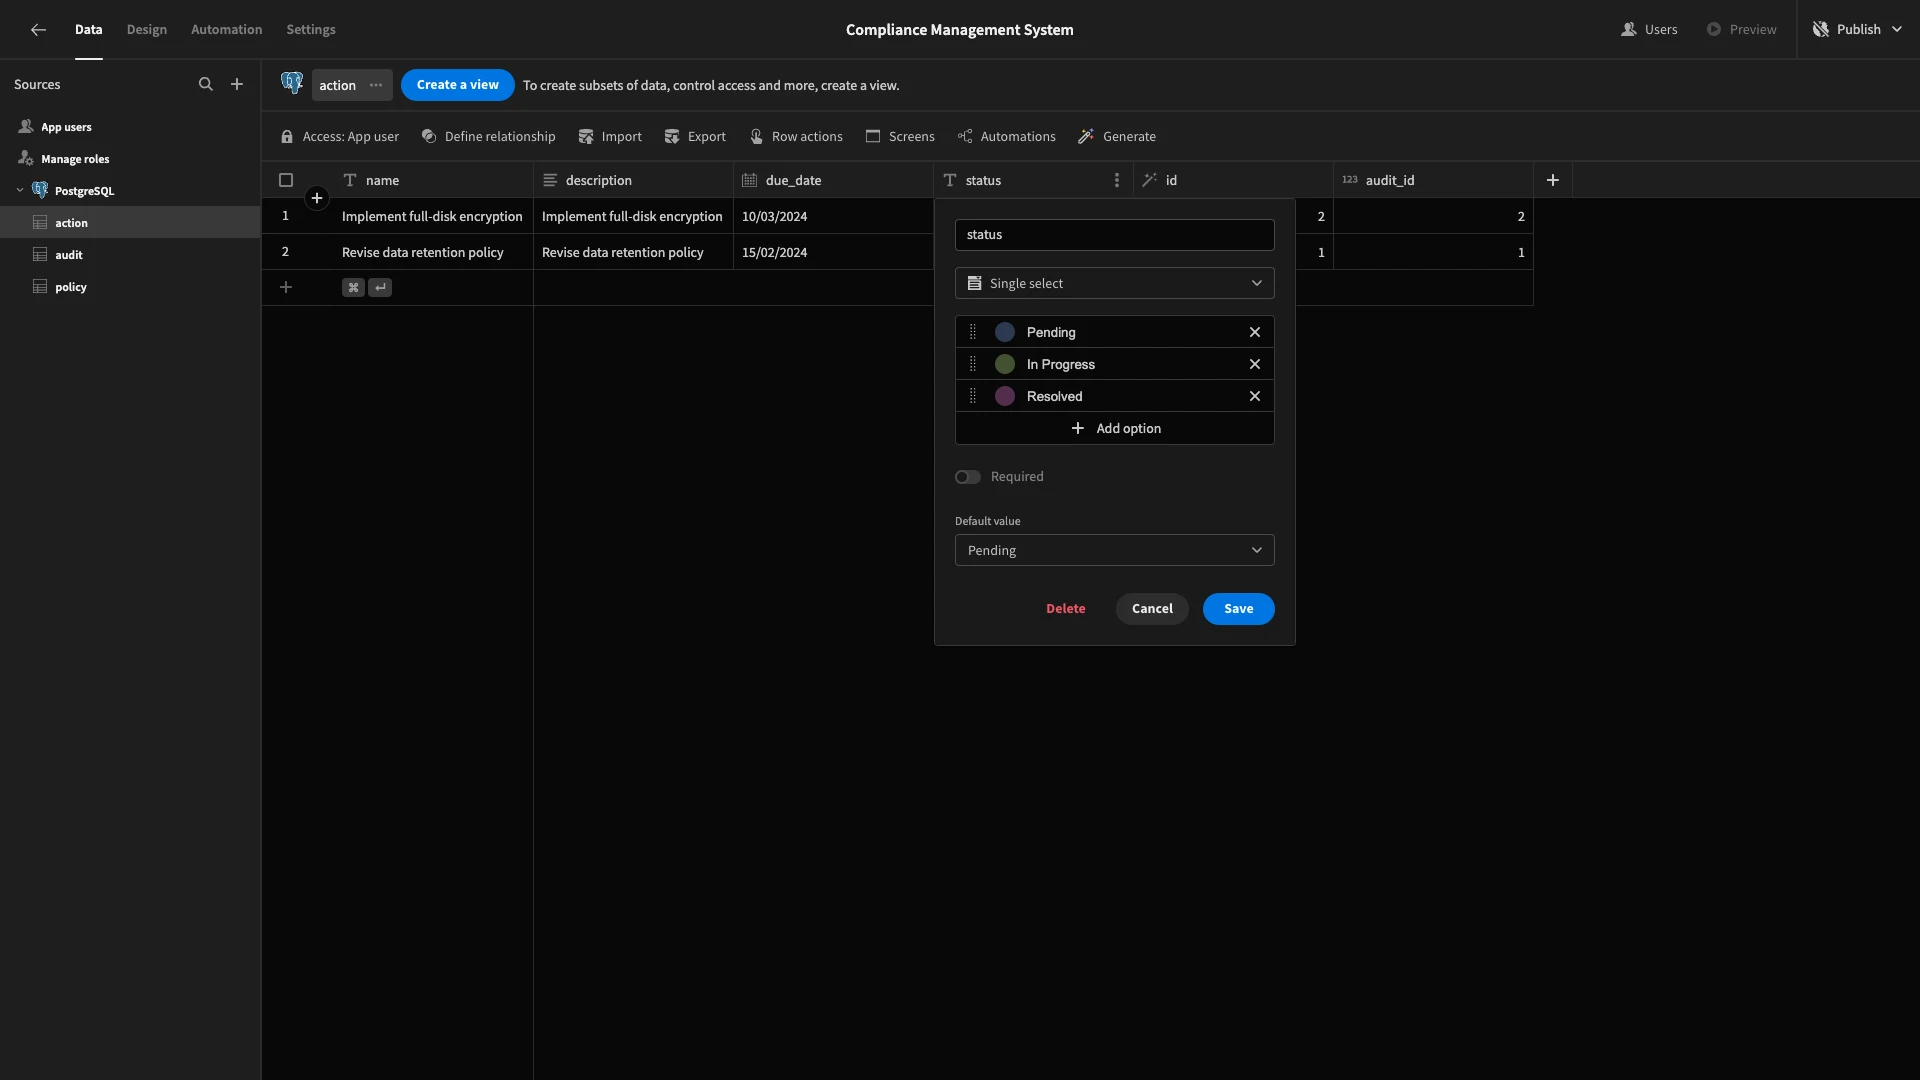Open status column menu dots
Screen dimensions: 1920x1080
tap(1117, 181)
